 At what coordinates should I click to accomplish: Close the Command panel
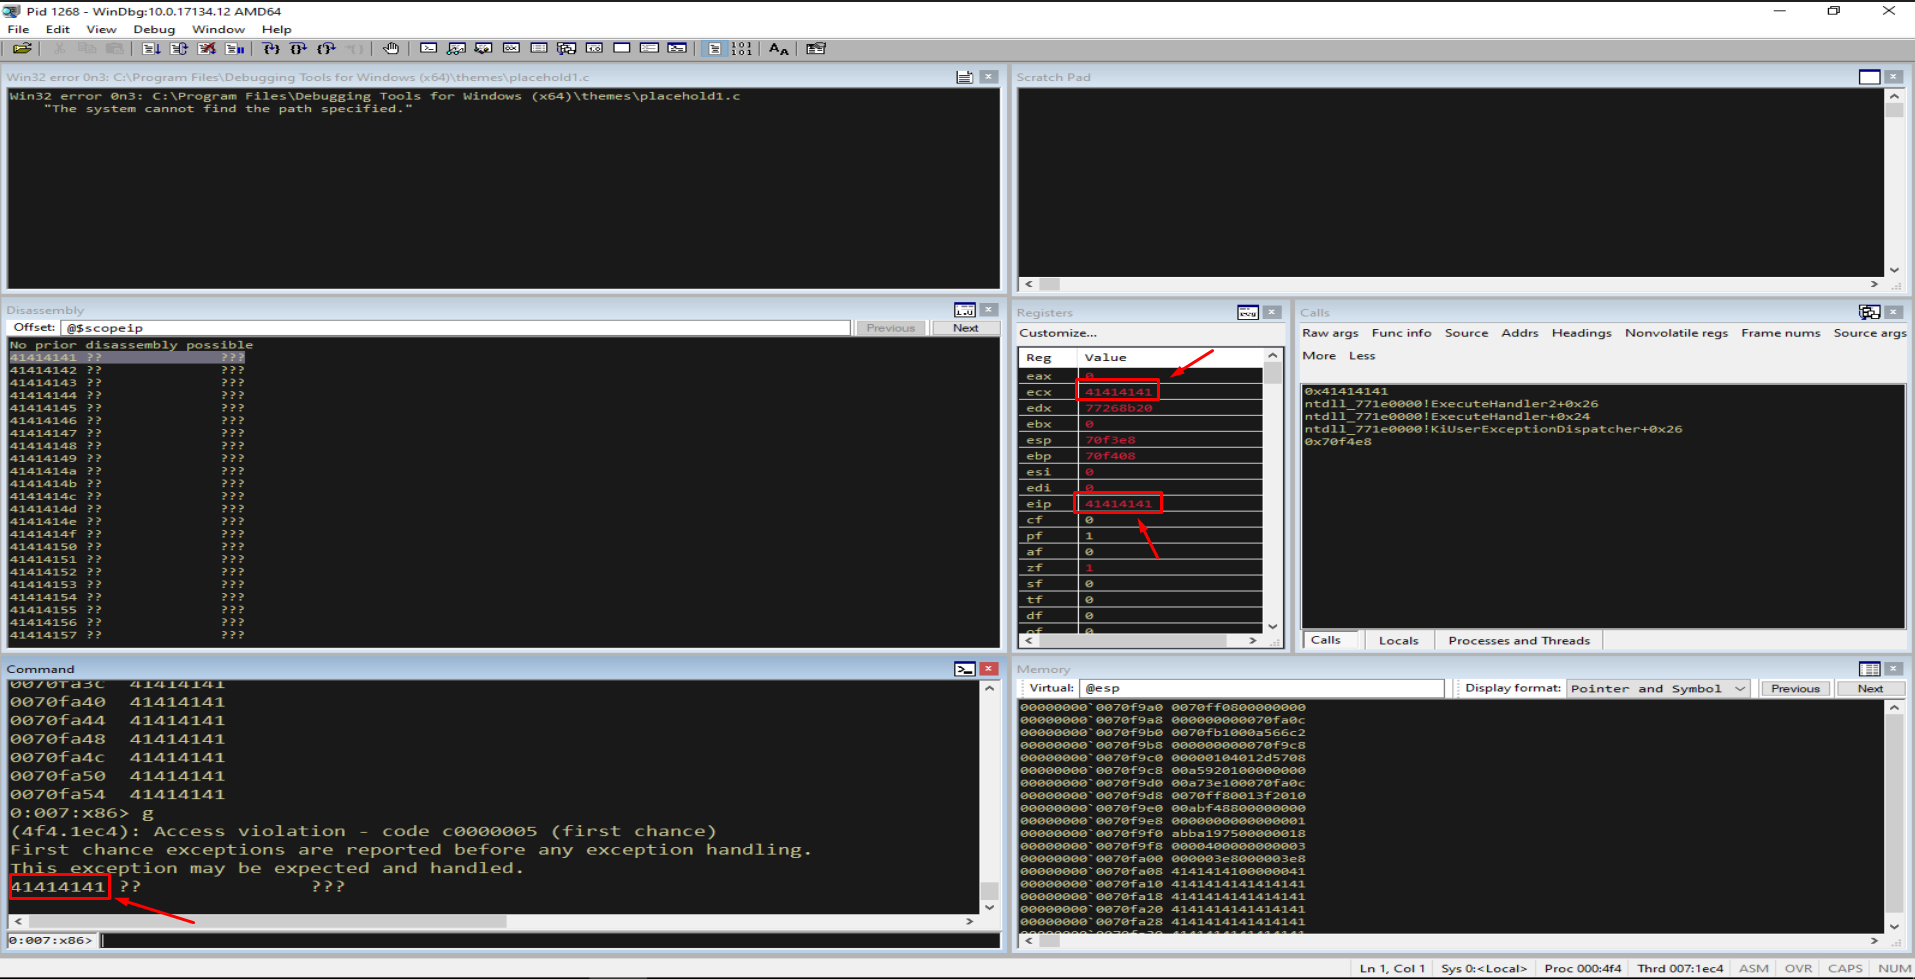(989, 668)
